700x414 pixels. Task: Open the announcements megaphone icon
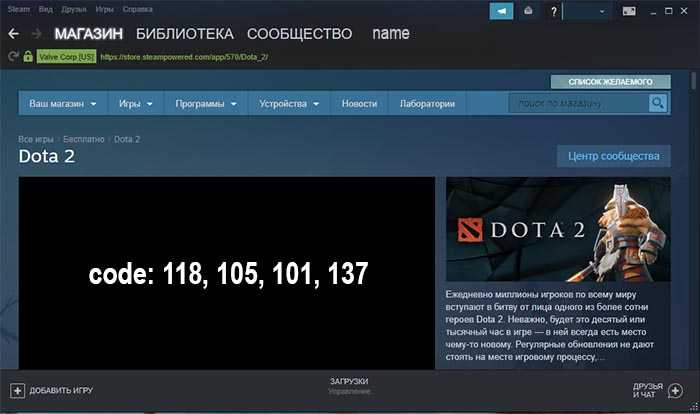coord(501,11)
